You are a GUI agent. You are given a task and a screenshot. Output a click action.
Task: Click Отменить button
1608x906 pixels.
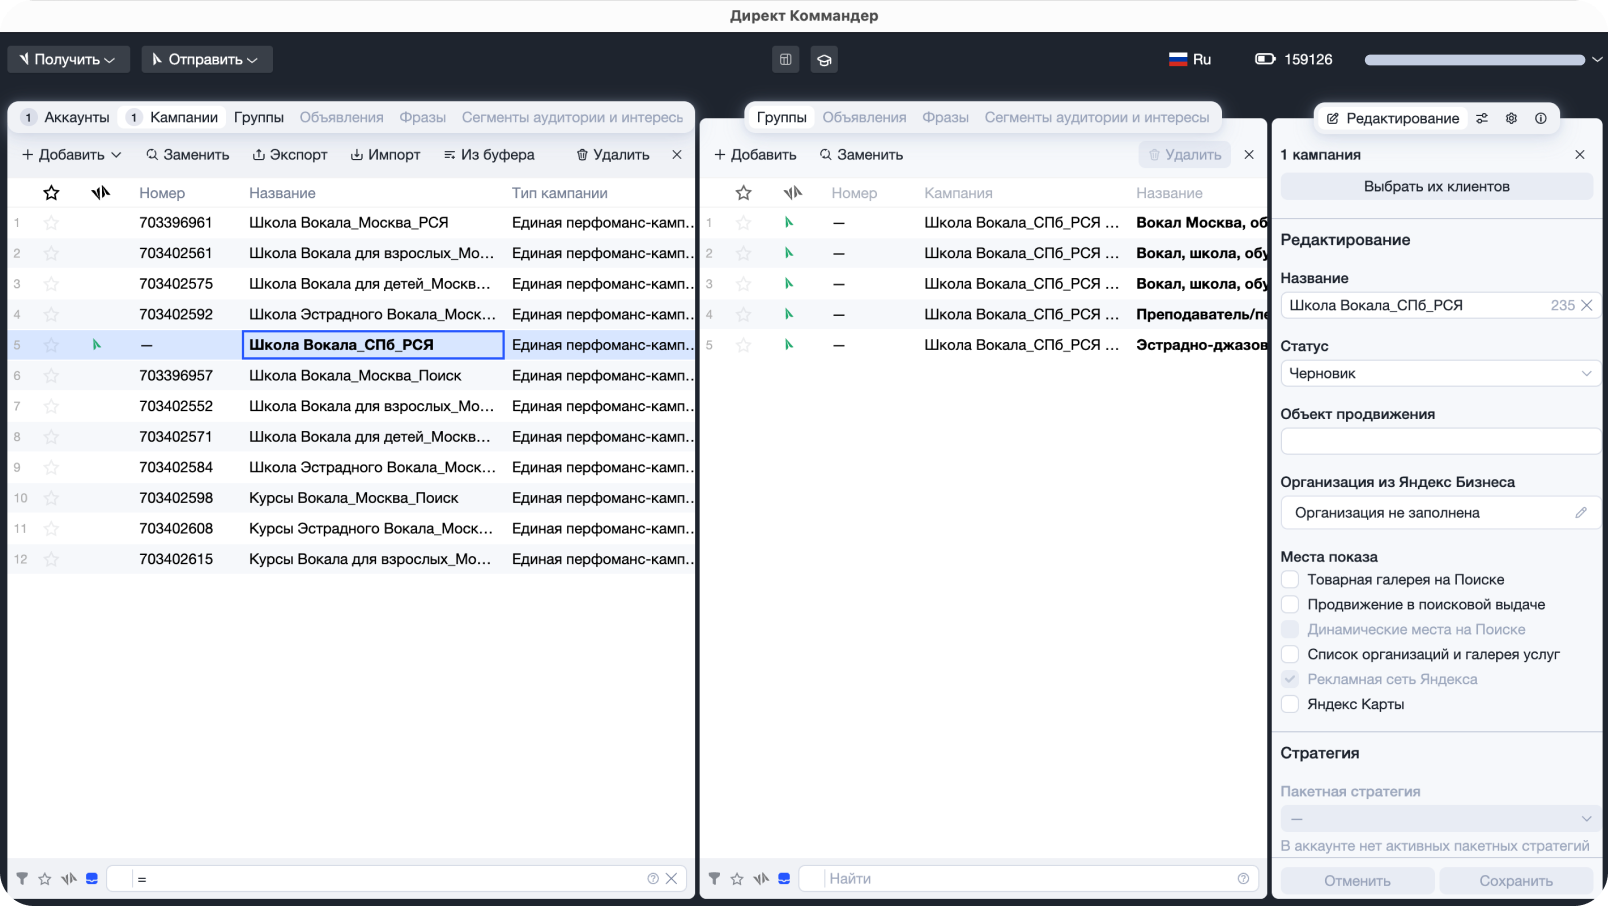pyautogui.click(x=1357, y=881)
